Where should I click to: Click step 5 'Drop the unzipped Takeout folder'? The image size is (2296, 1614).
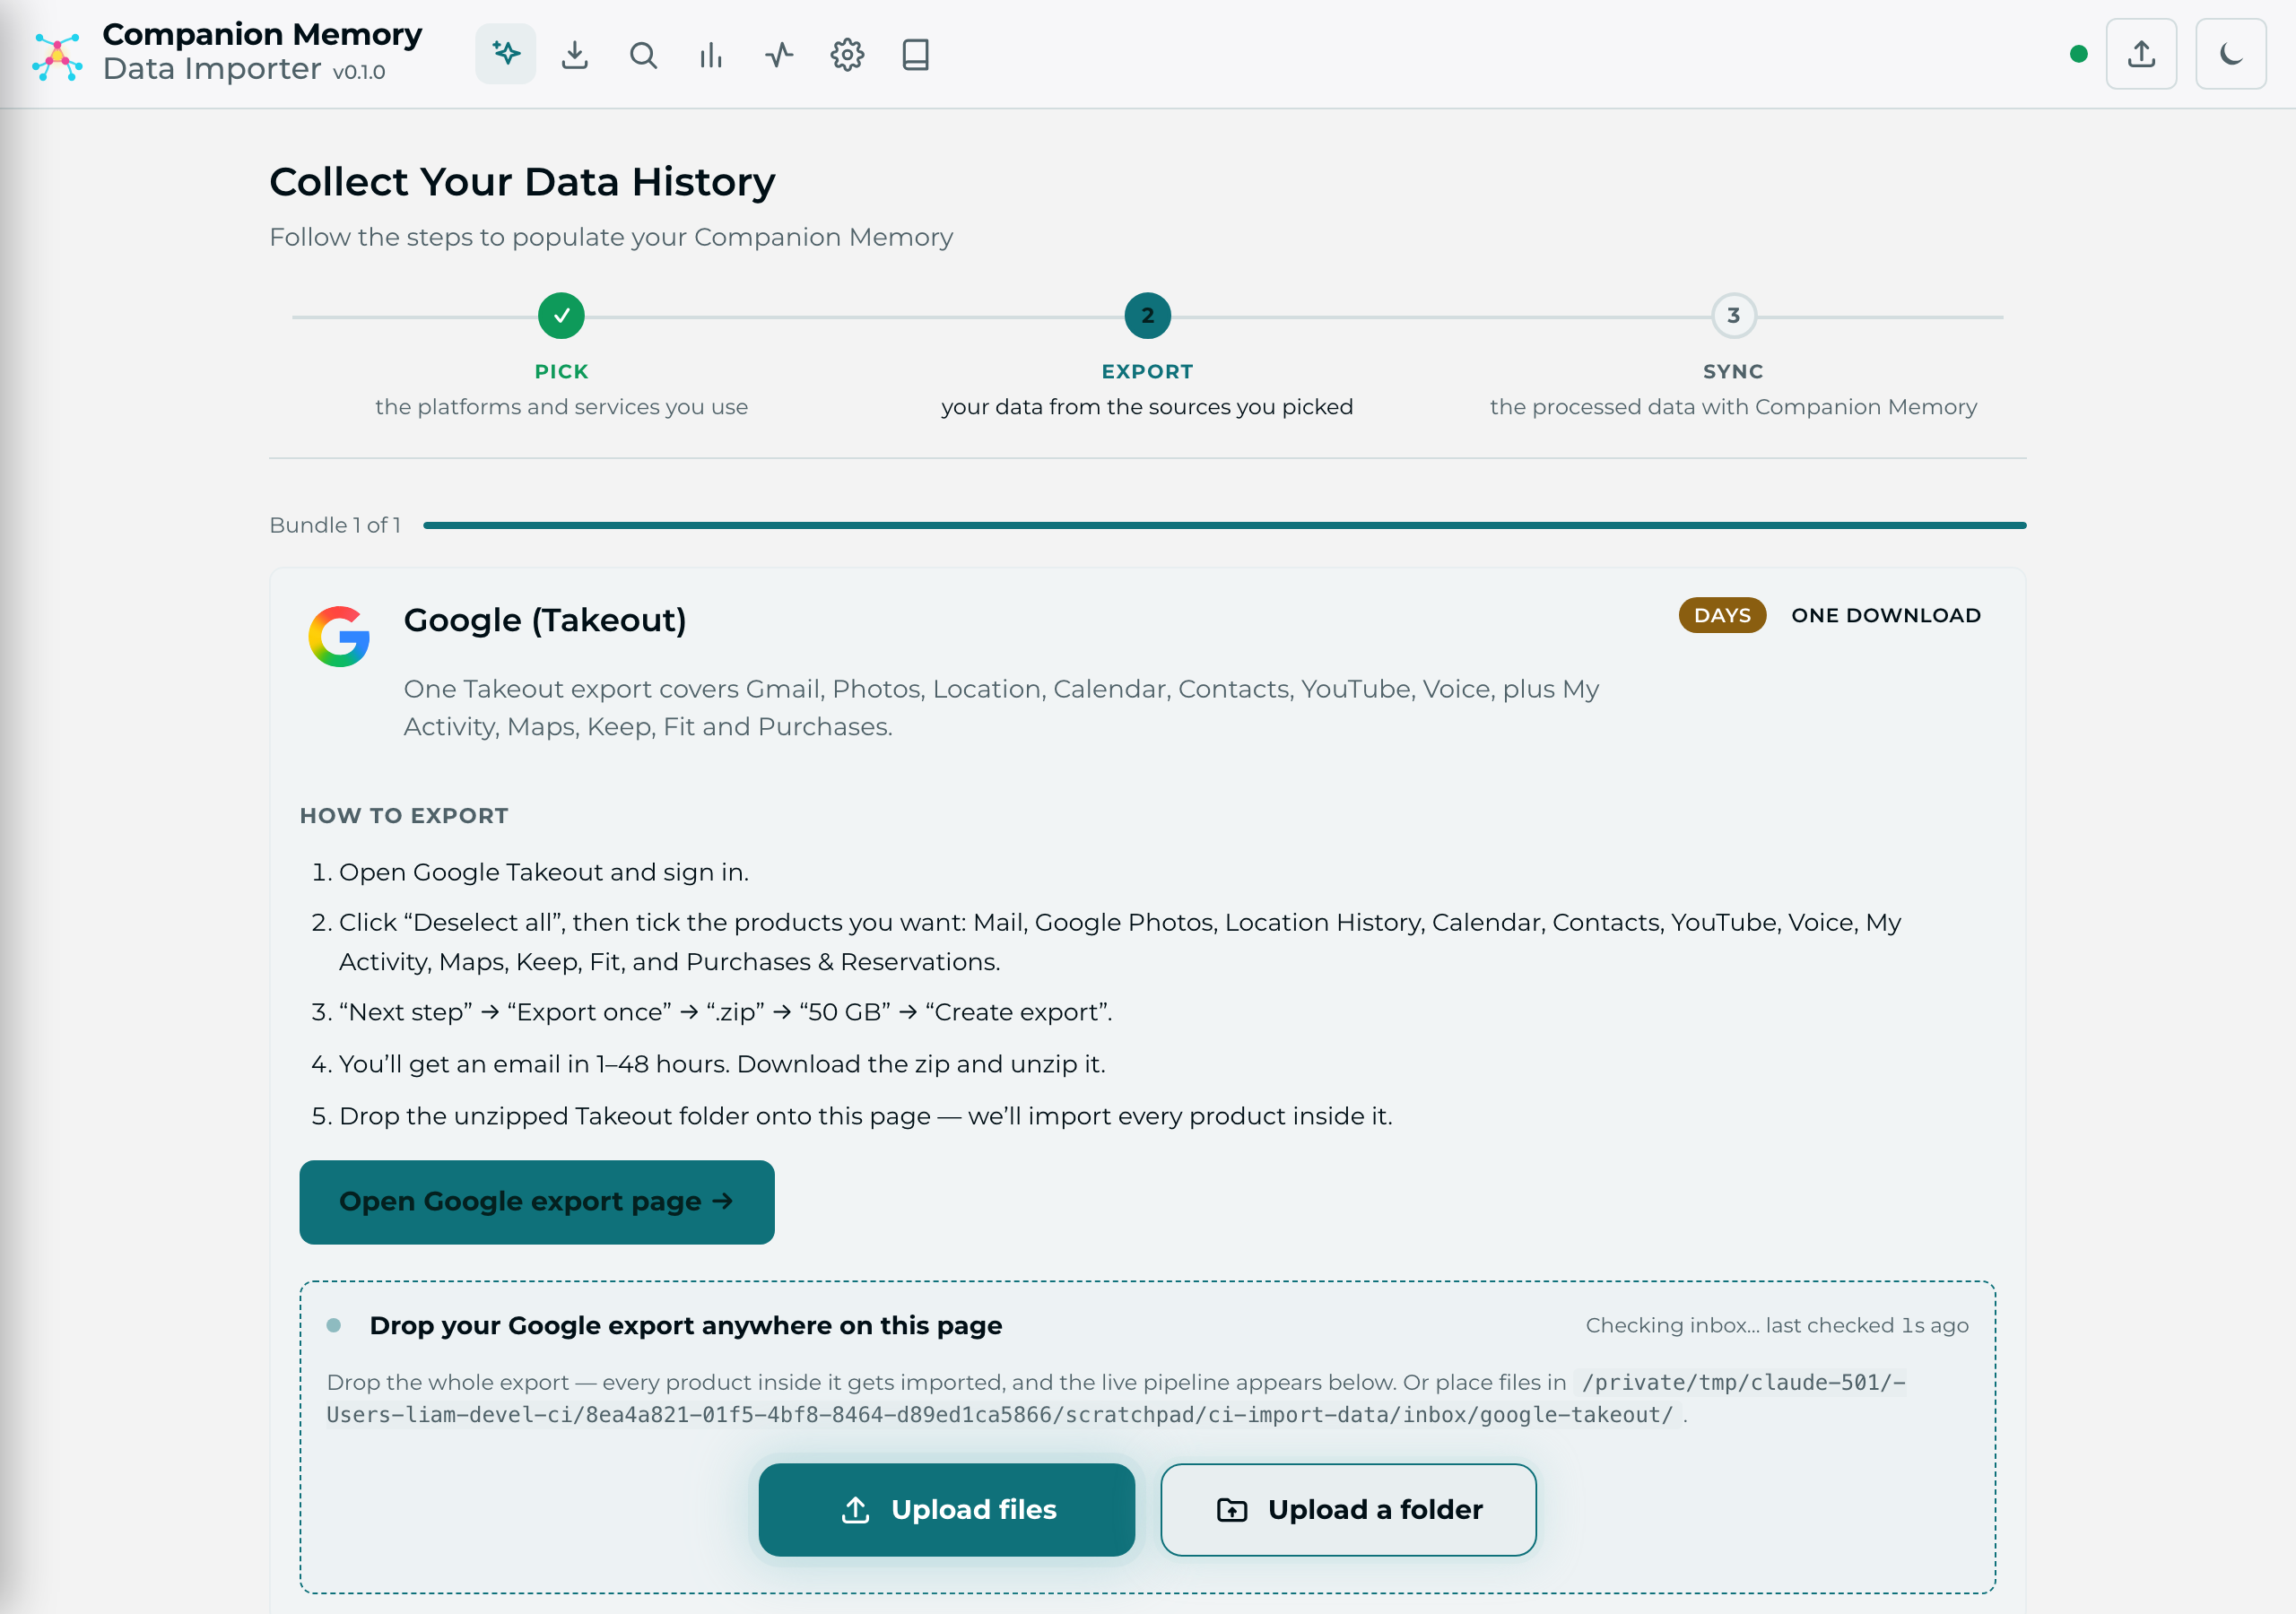pos(865,1116)
